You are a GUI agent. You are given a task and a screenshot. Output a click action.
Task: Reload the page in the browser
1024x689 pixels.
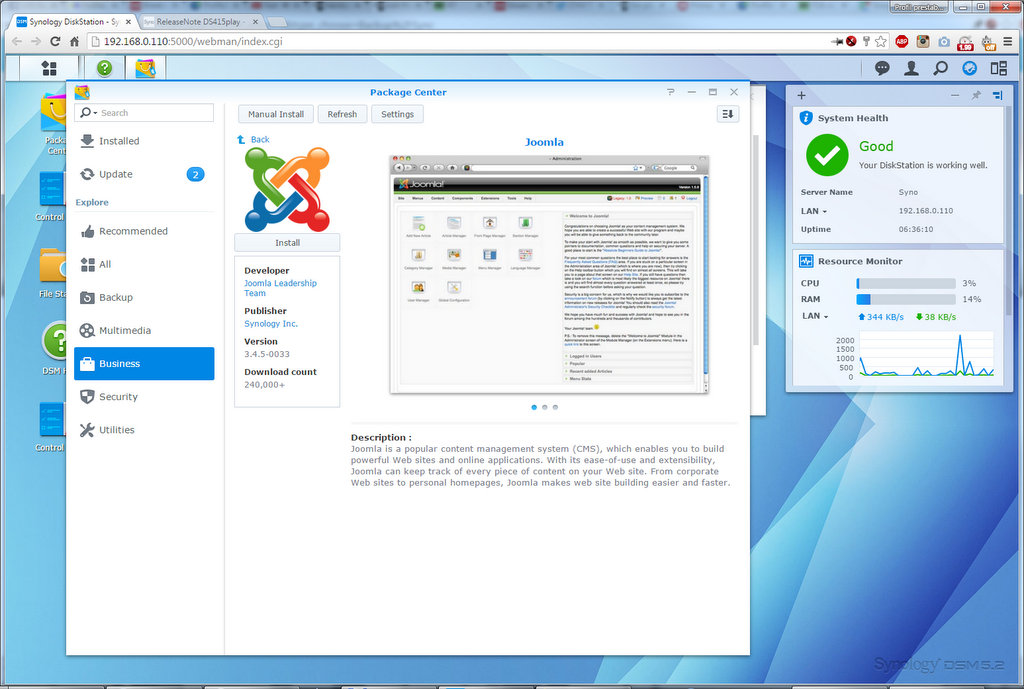(55, 41)
